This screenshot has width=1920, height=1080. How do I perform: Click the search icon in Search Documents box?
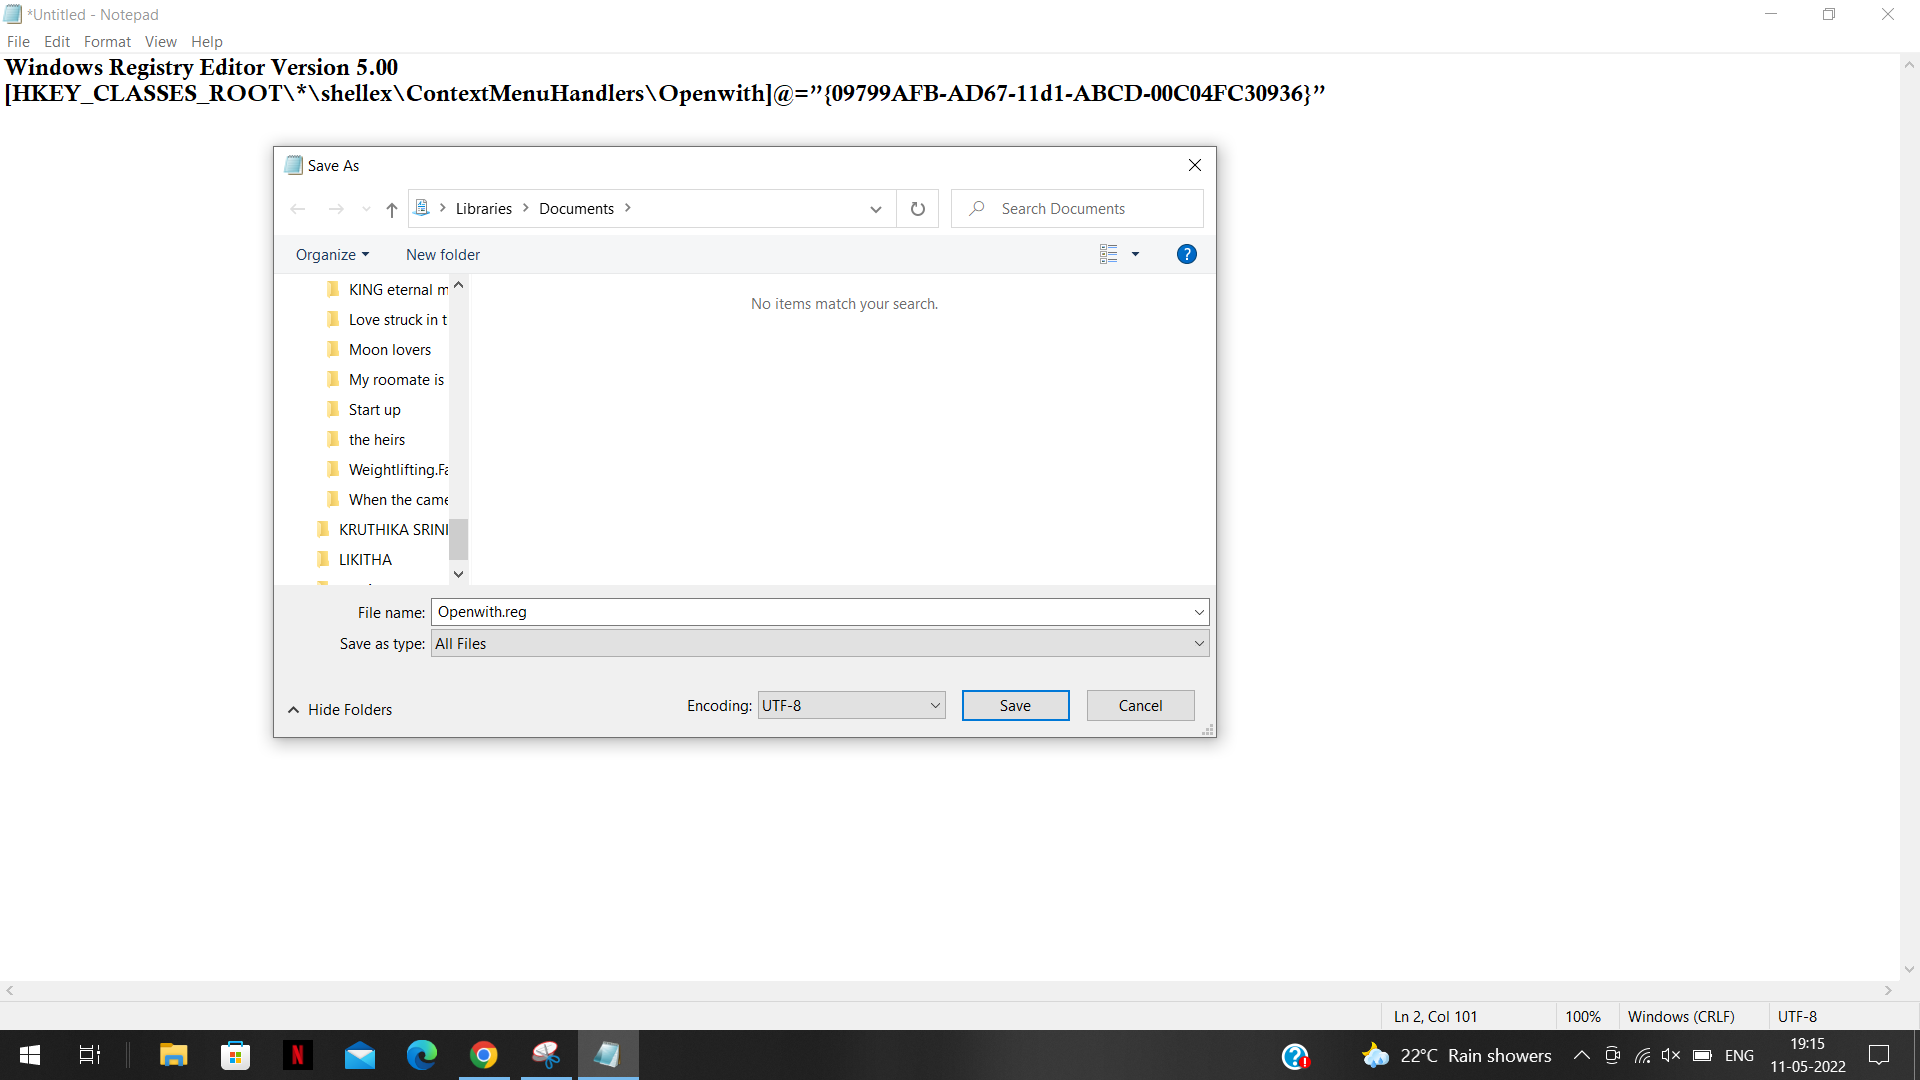975,208
